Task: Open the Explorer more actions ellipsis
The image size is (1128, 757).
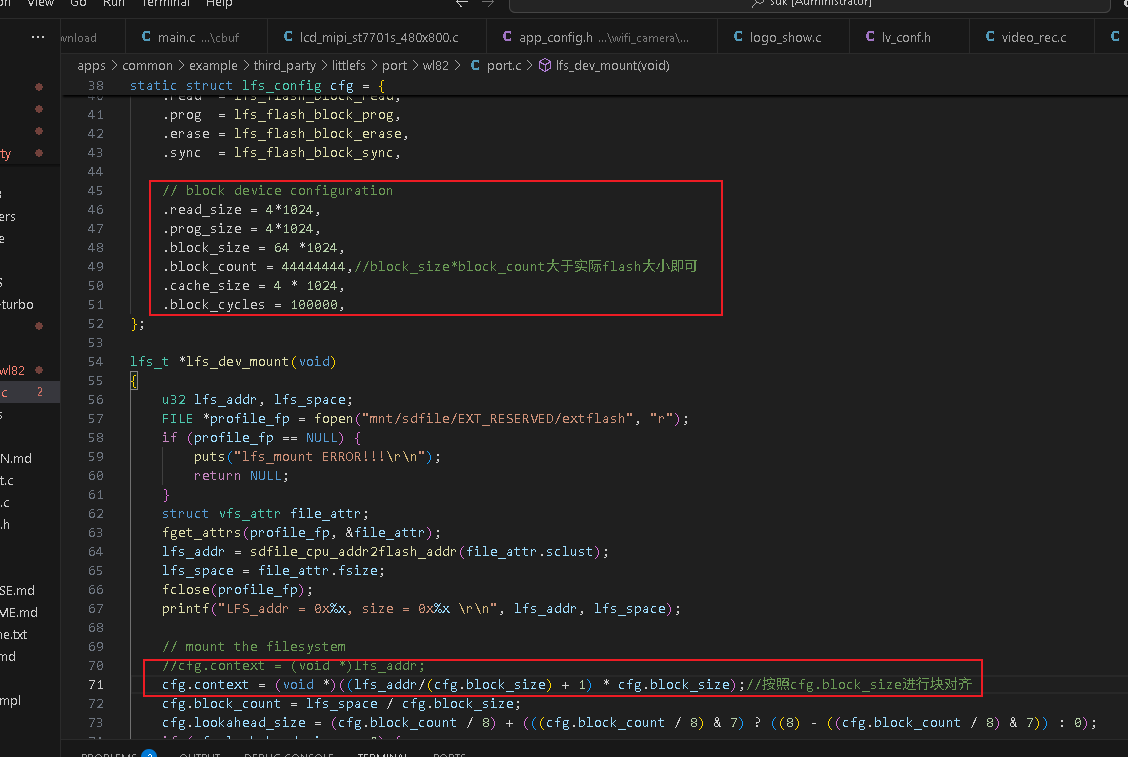Action: tap(38, 37)
